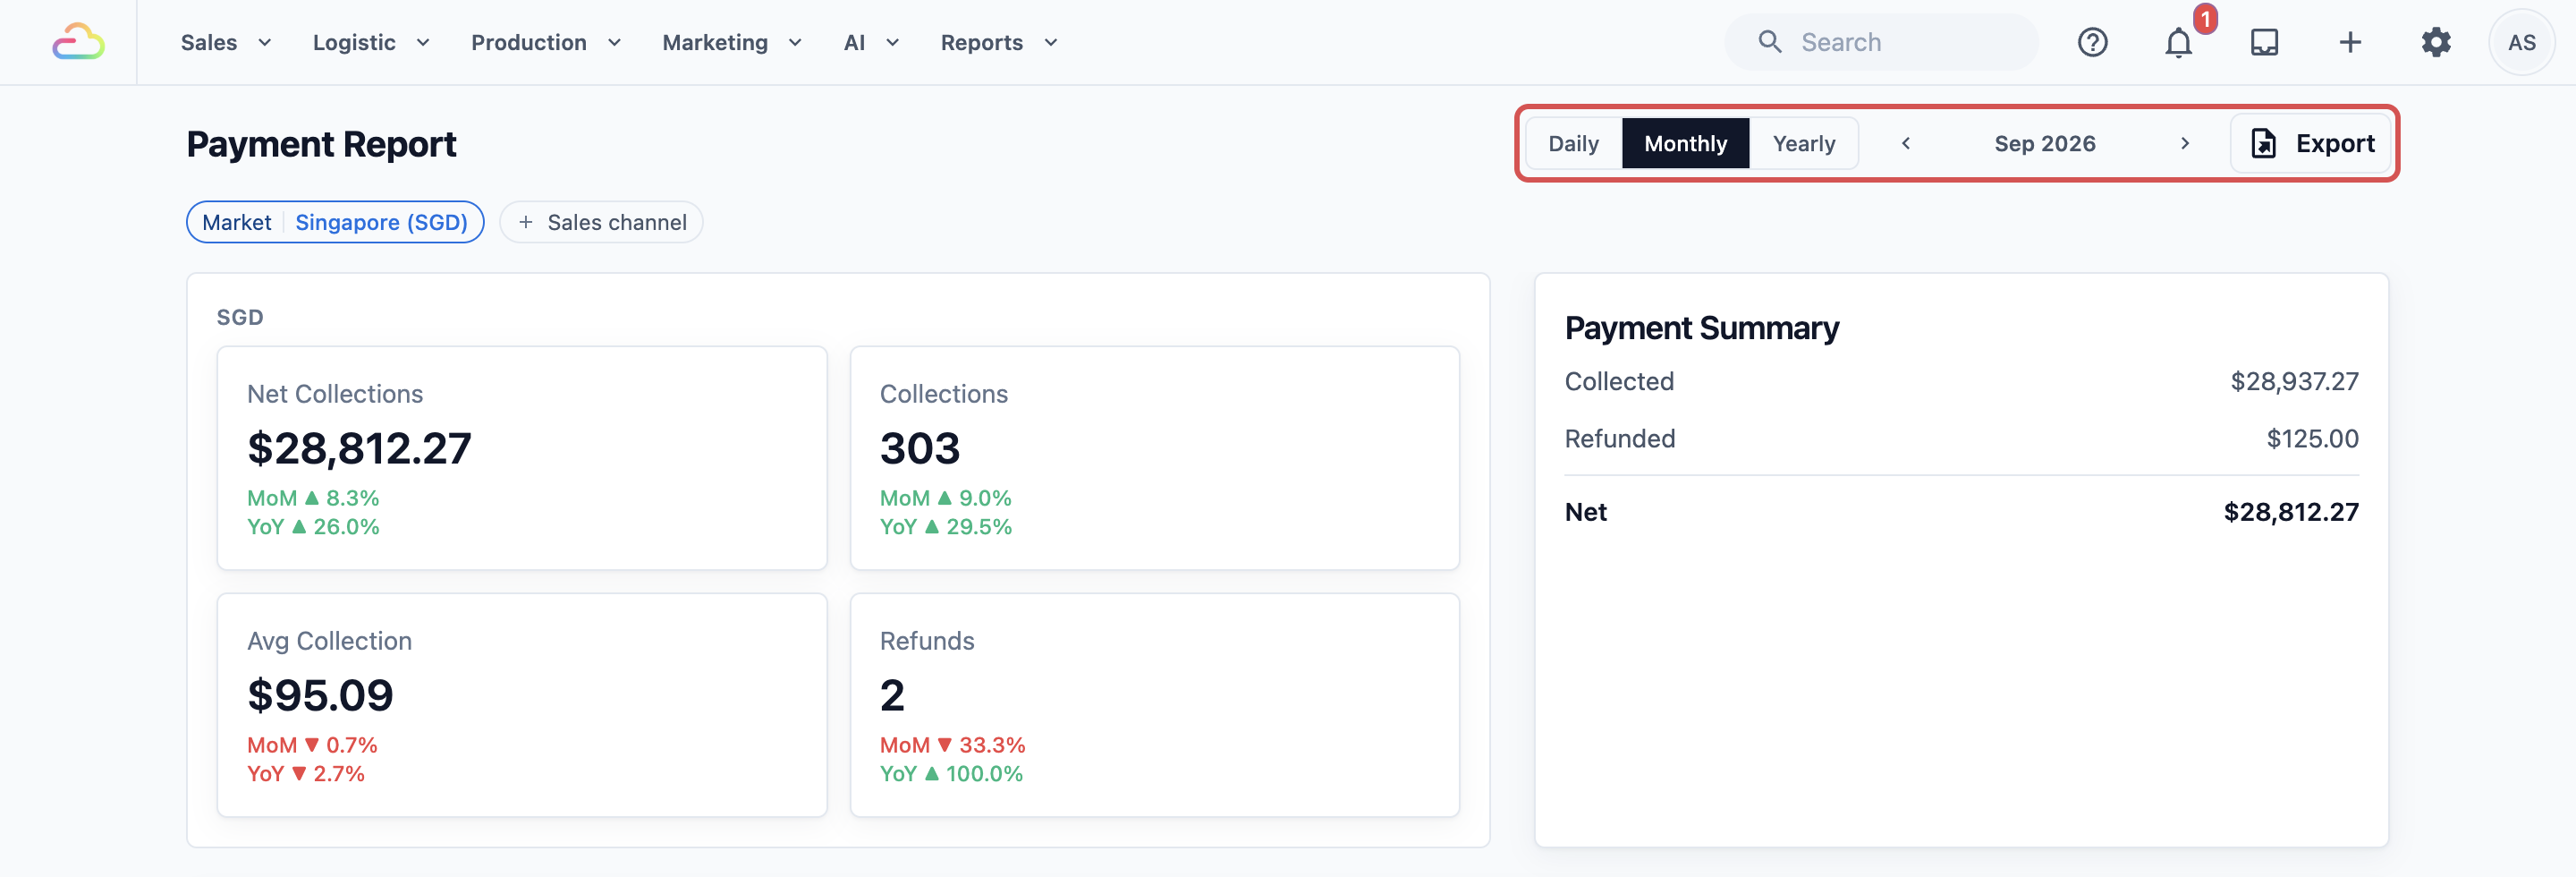Expand the Sales menu
This screenshot has height=877, width=2576.
coord(226,42)
